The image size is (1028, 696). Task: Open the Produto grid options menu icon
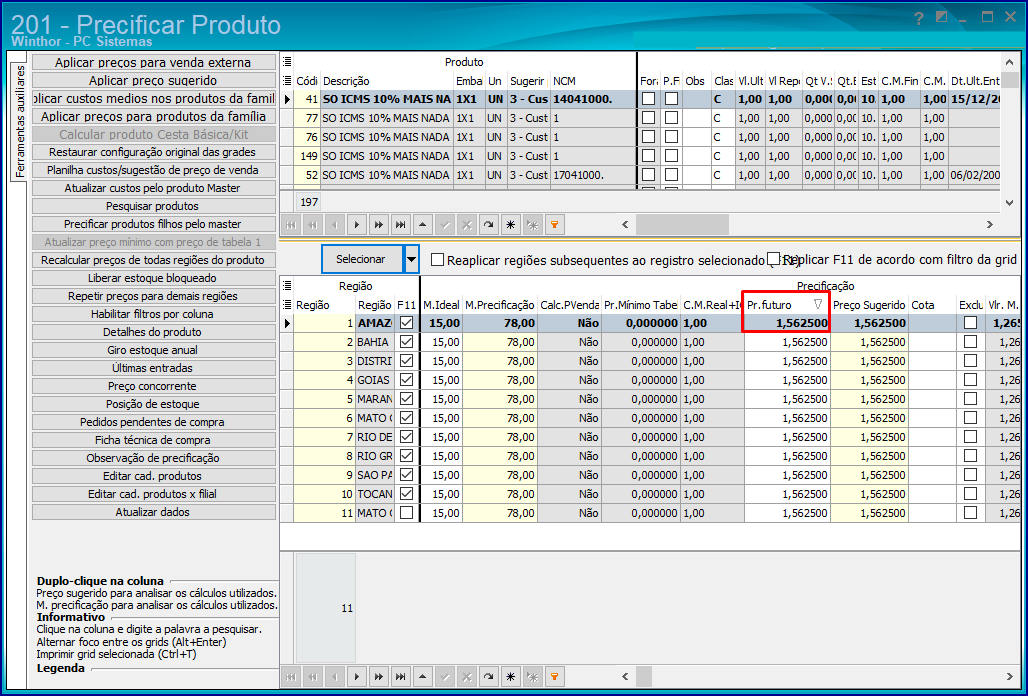coord(287,62)
